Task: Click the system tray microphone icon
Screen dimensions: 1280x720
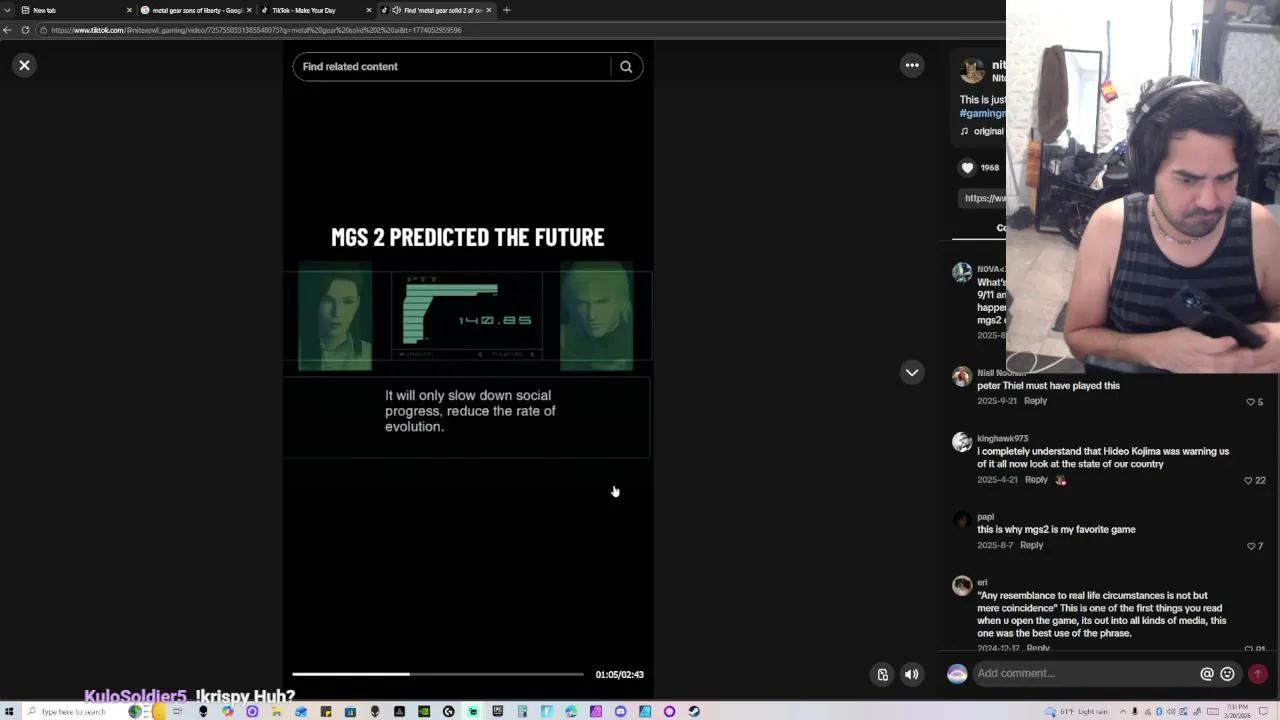Action: (1135, 711)
